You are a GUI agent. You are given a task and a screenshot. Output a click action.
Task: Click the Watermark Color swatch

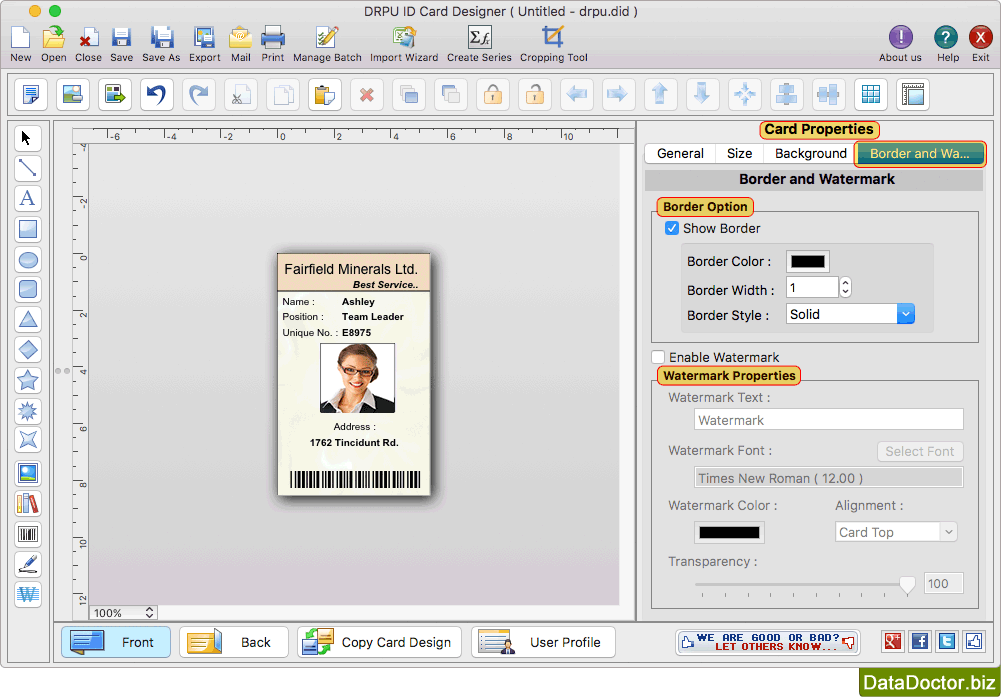[x=729, y=532]
